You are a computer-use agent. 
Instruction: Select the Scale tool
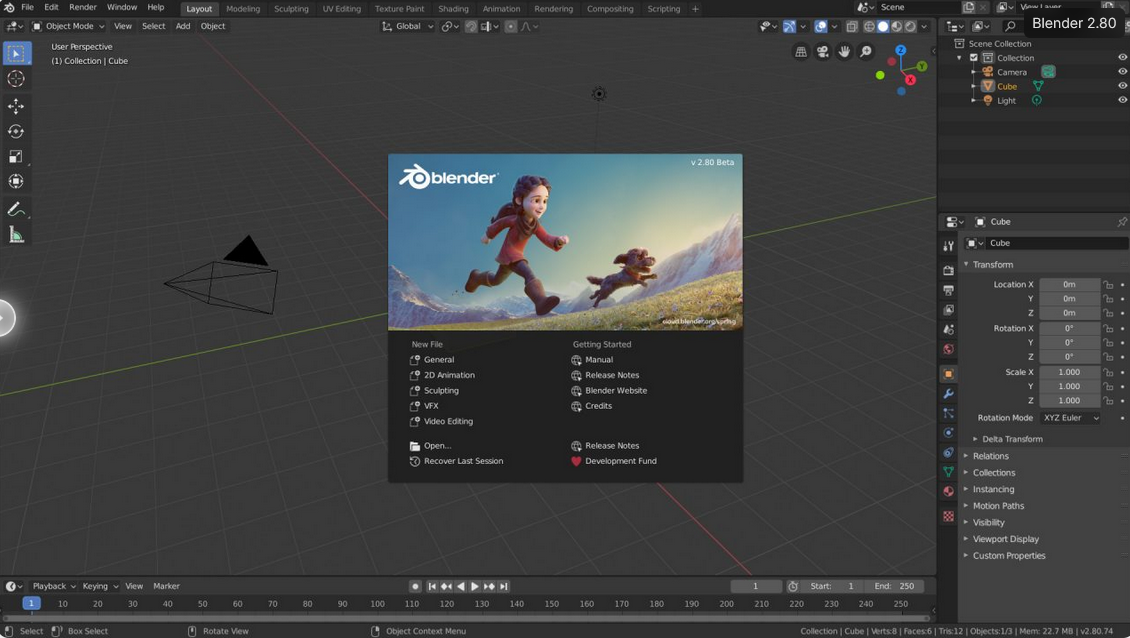click(x=16, y=156)
